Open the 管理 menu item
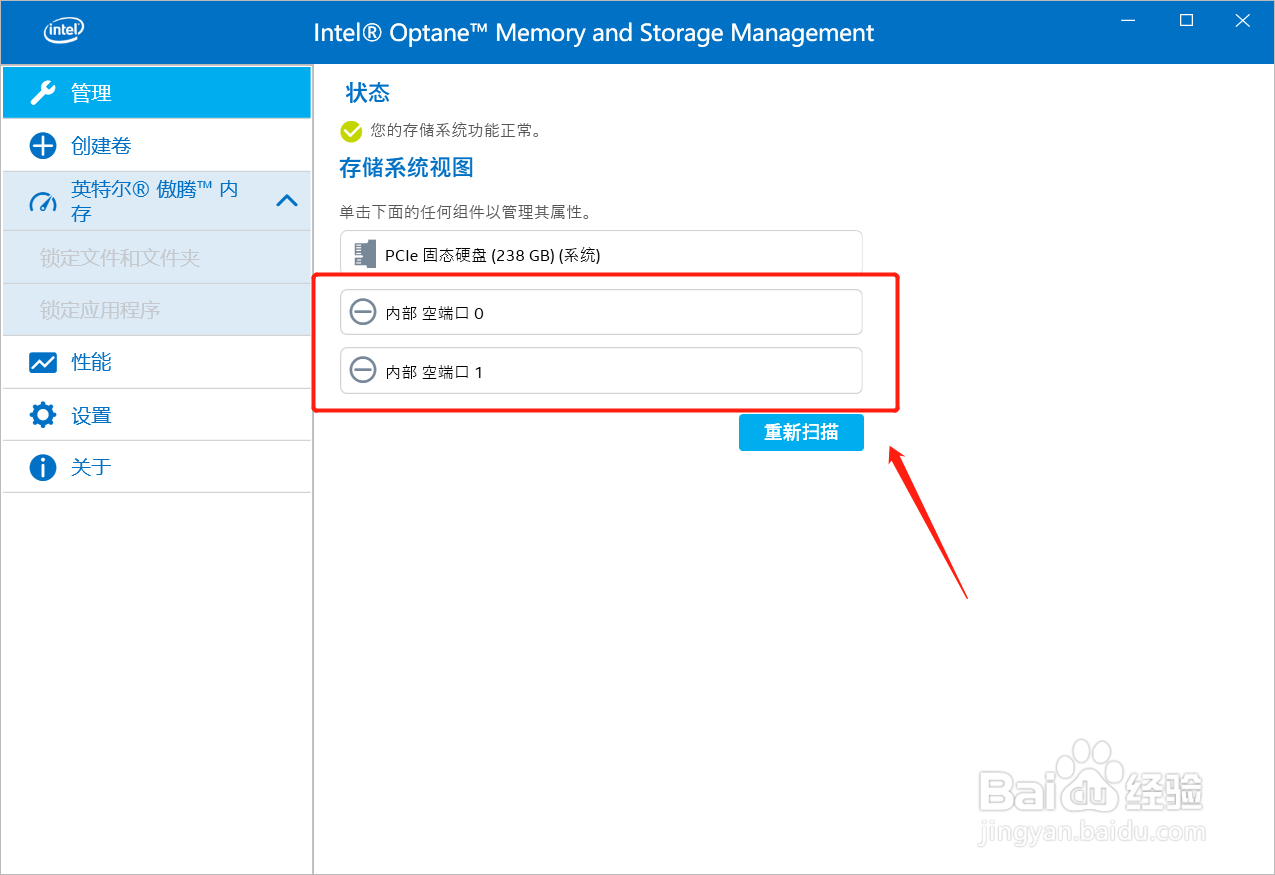The height and width of the screenshot is (875, 1275). tap(157, 92)
